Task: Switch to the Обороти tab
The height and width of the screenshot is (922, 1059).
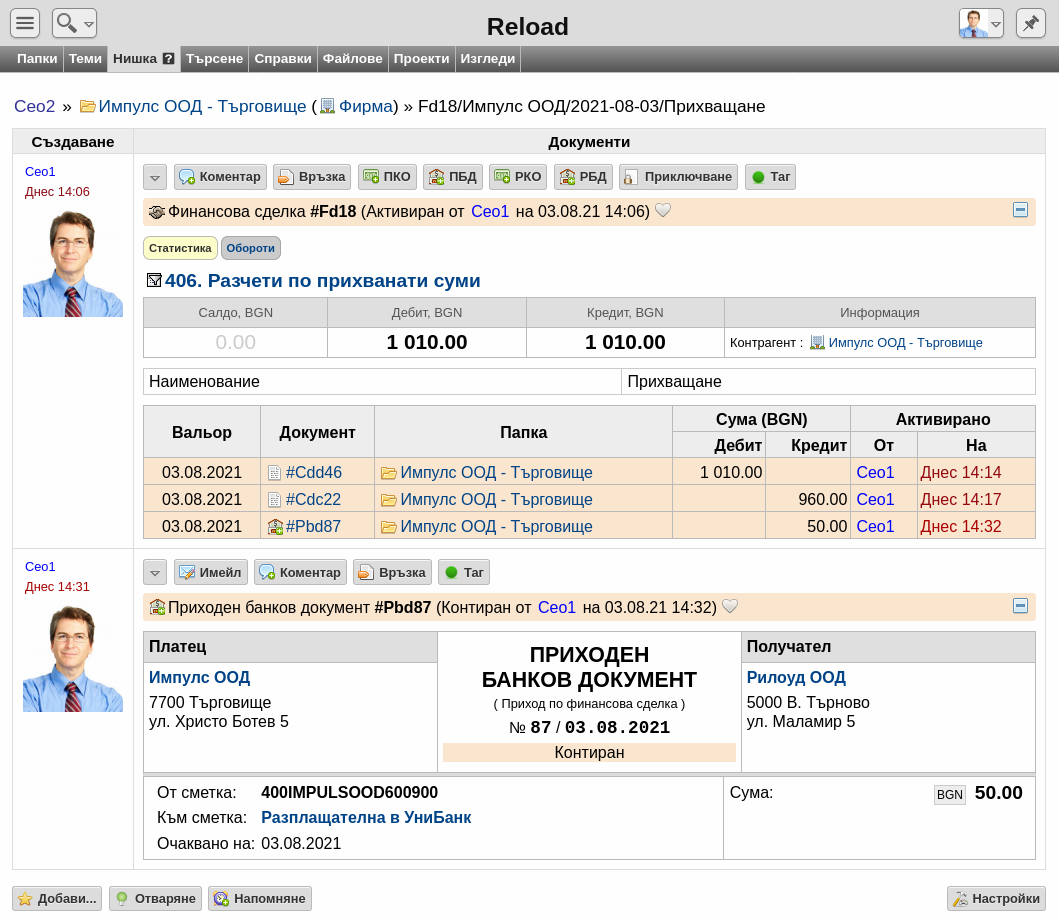Action: [x=251, y=248]
